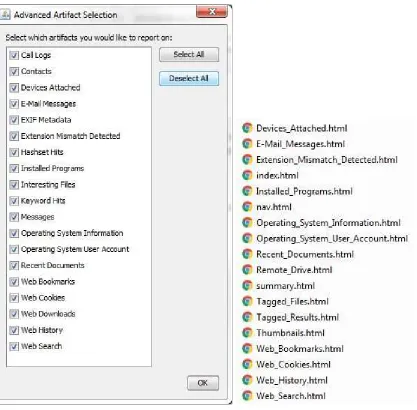Toggle the Web Bookmarks checkbox
Screen dimensions: 417x410
(x=14, y=282)
